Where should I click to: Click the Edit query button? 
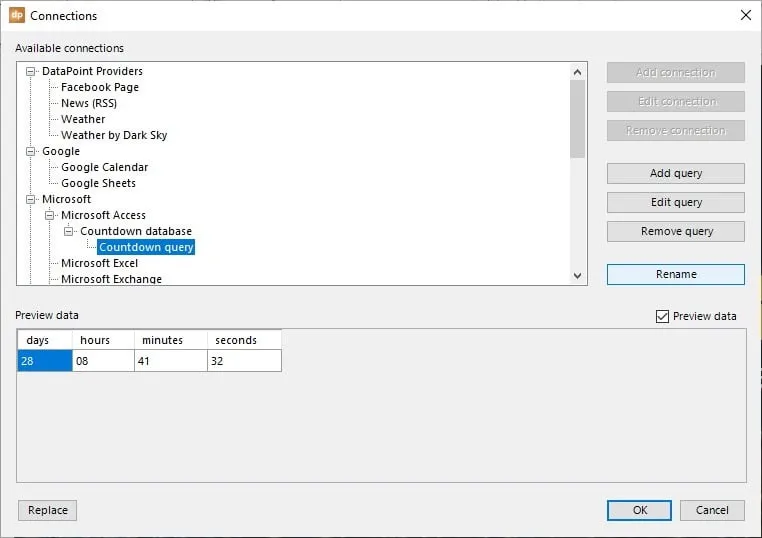675,203
